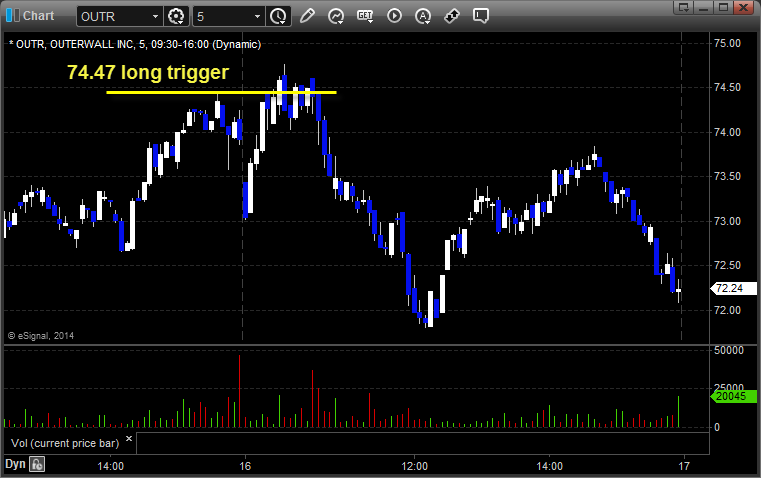Click the OUTR, OUTERWALL INC chart title
The image size is (761, 478).
click(135, 44)
